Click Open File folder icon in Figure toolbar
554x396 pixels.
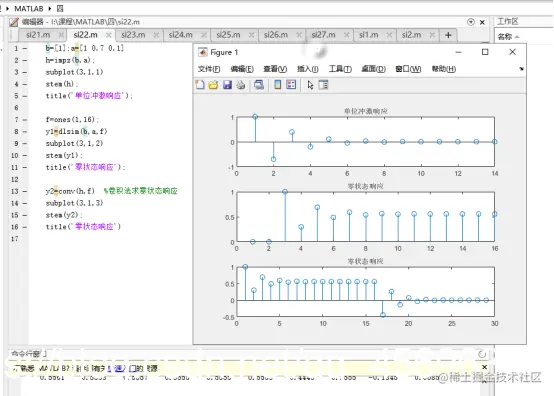click(213, 85)
